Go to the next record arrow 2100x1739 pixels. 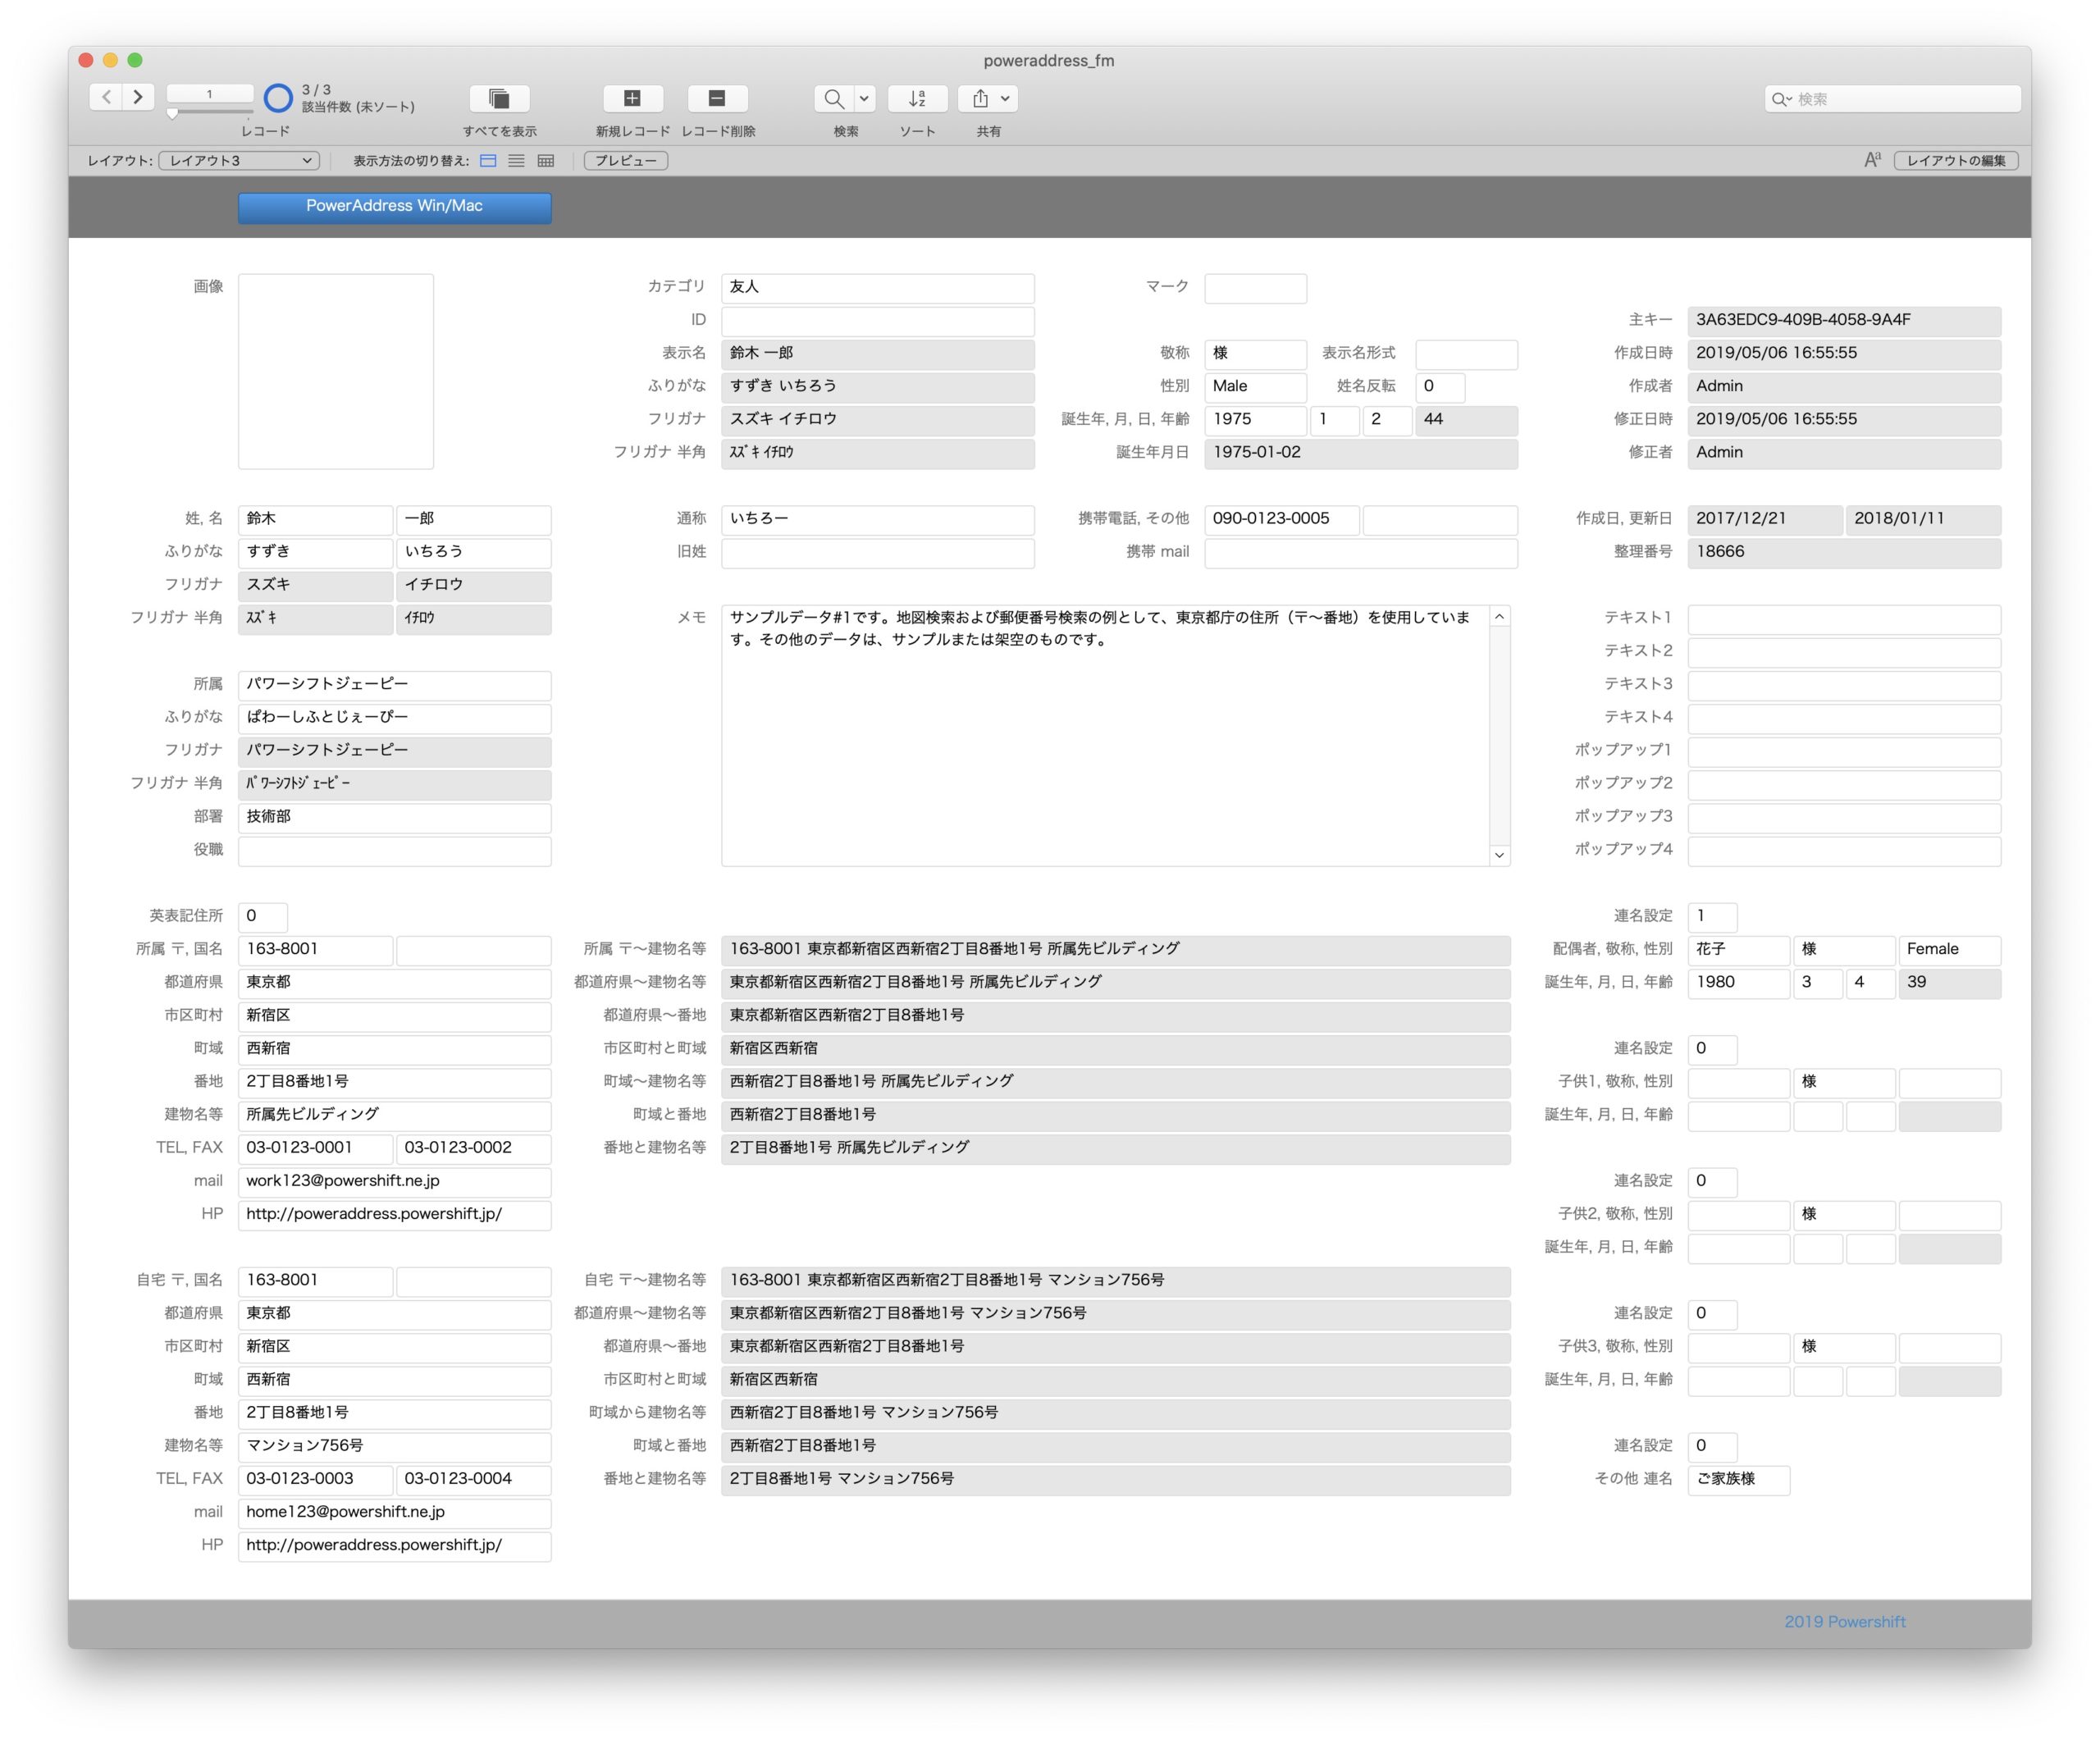[x=138, y=97]
